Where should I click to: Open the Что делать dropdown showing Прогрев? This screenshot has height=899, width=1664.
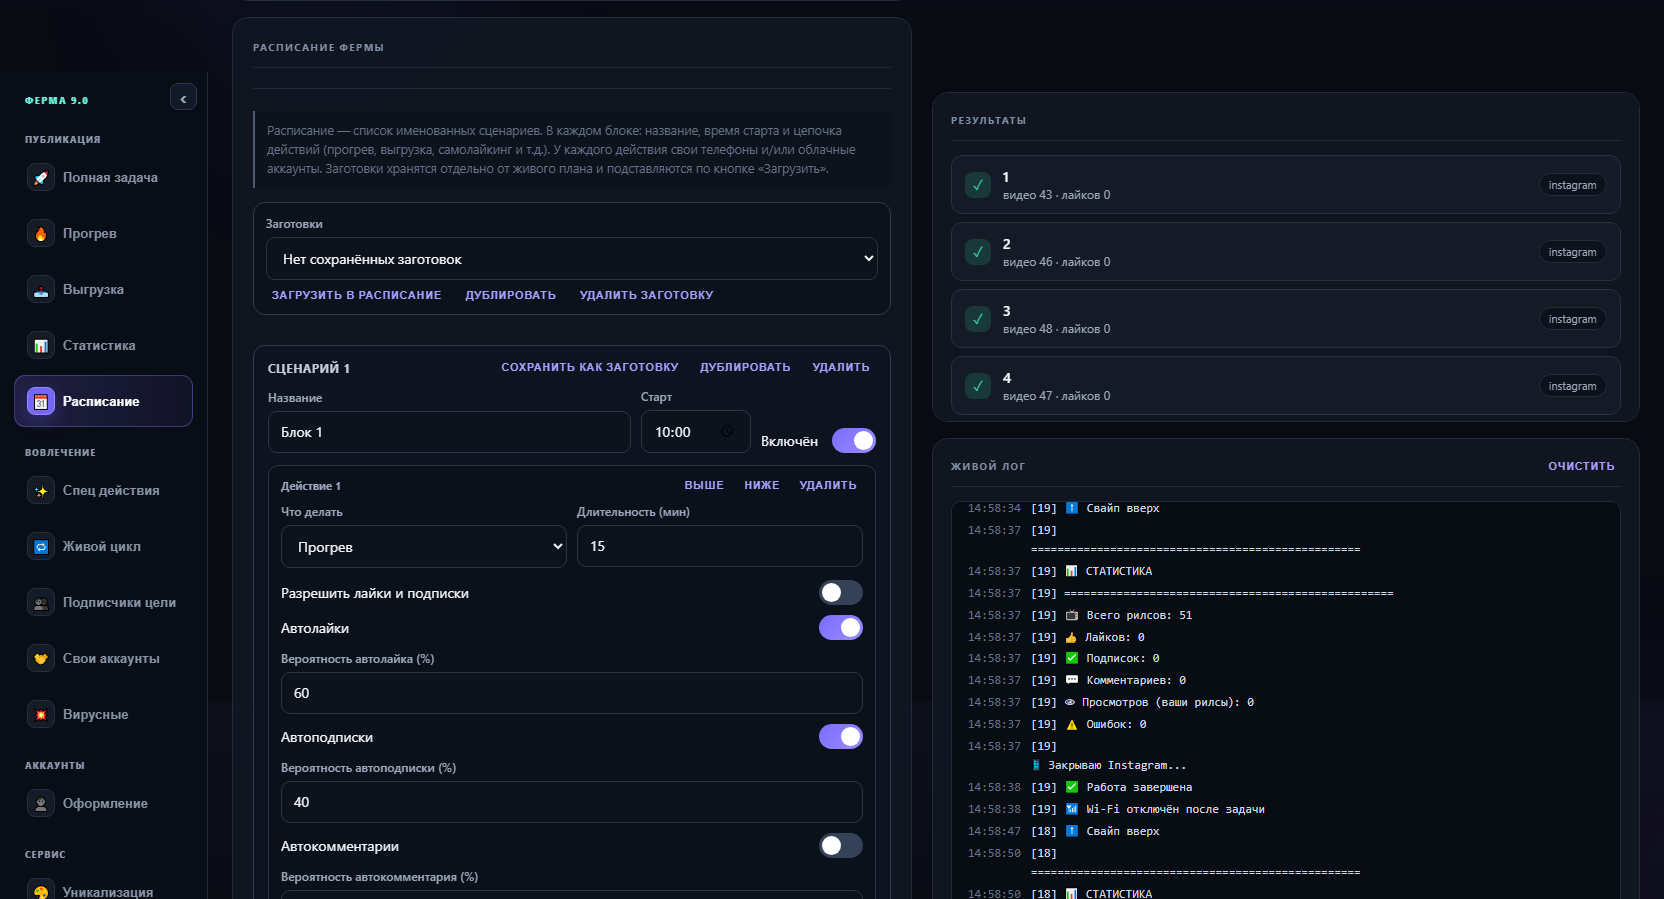(424, 547)
